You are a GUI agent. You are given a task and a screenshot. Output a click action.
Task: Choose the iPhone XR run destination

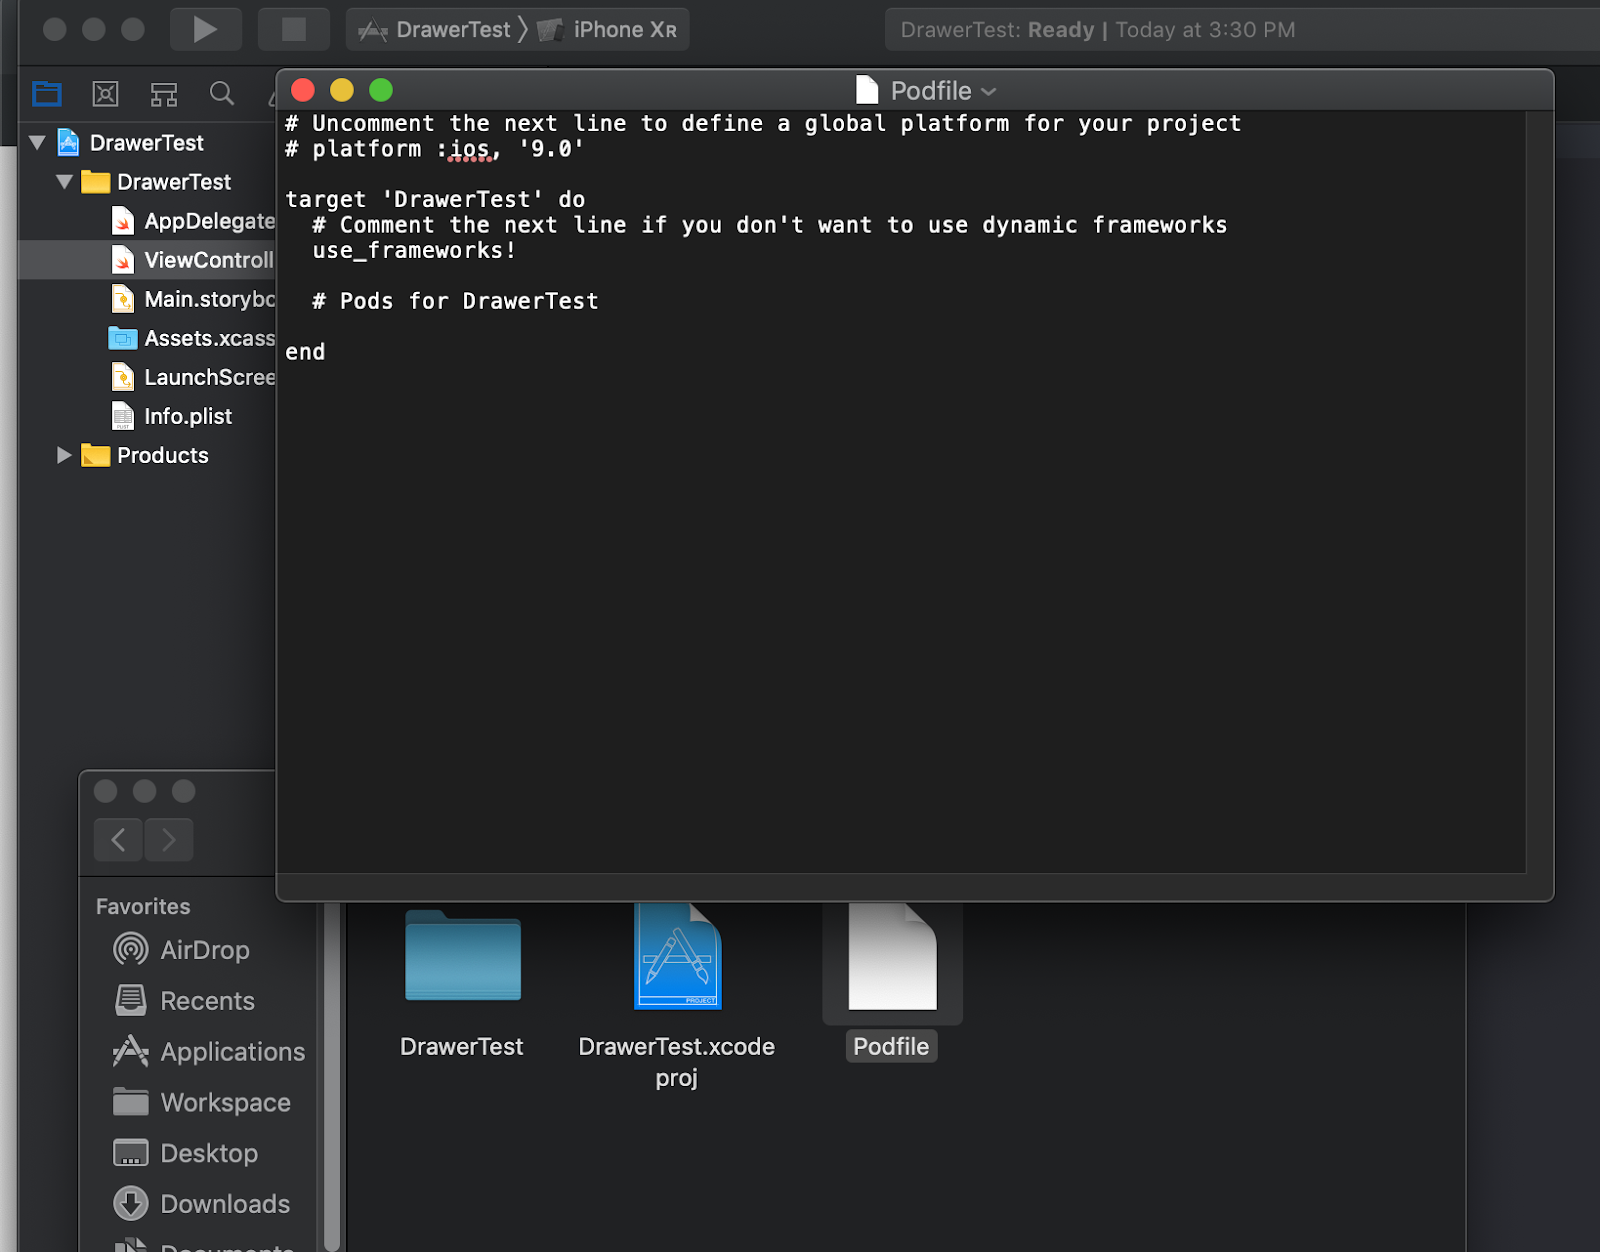(607, 30)
